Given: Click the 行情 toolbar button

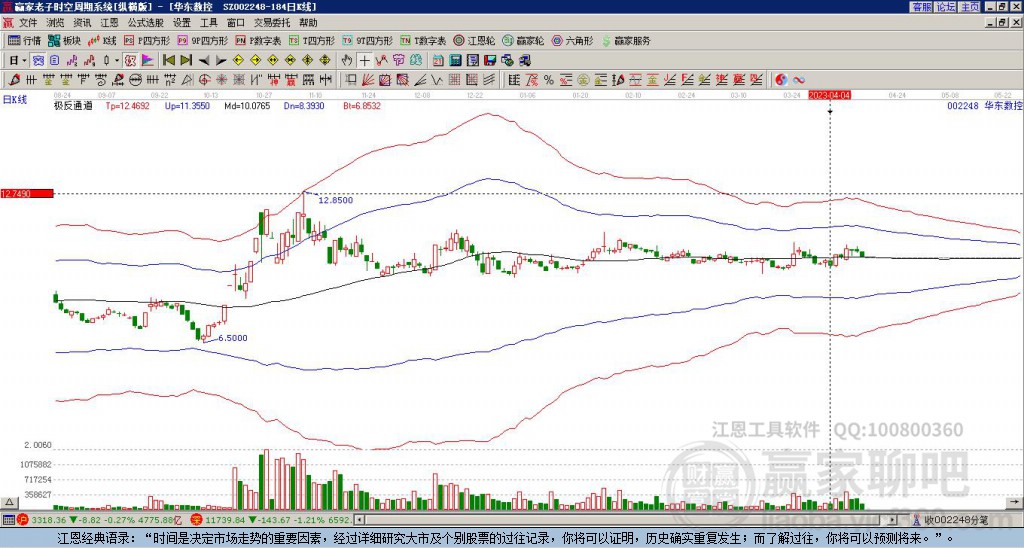Looking at the screenshot, I should [x=25, y=40].
